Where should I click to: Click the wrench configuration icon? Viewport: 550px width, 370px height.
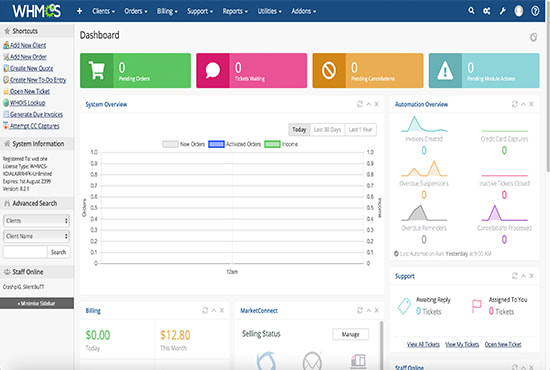tap(503, 11)
